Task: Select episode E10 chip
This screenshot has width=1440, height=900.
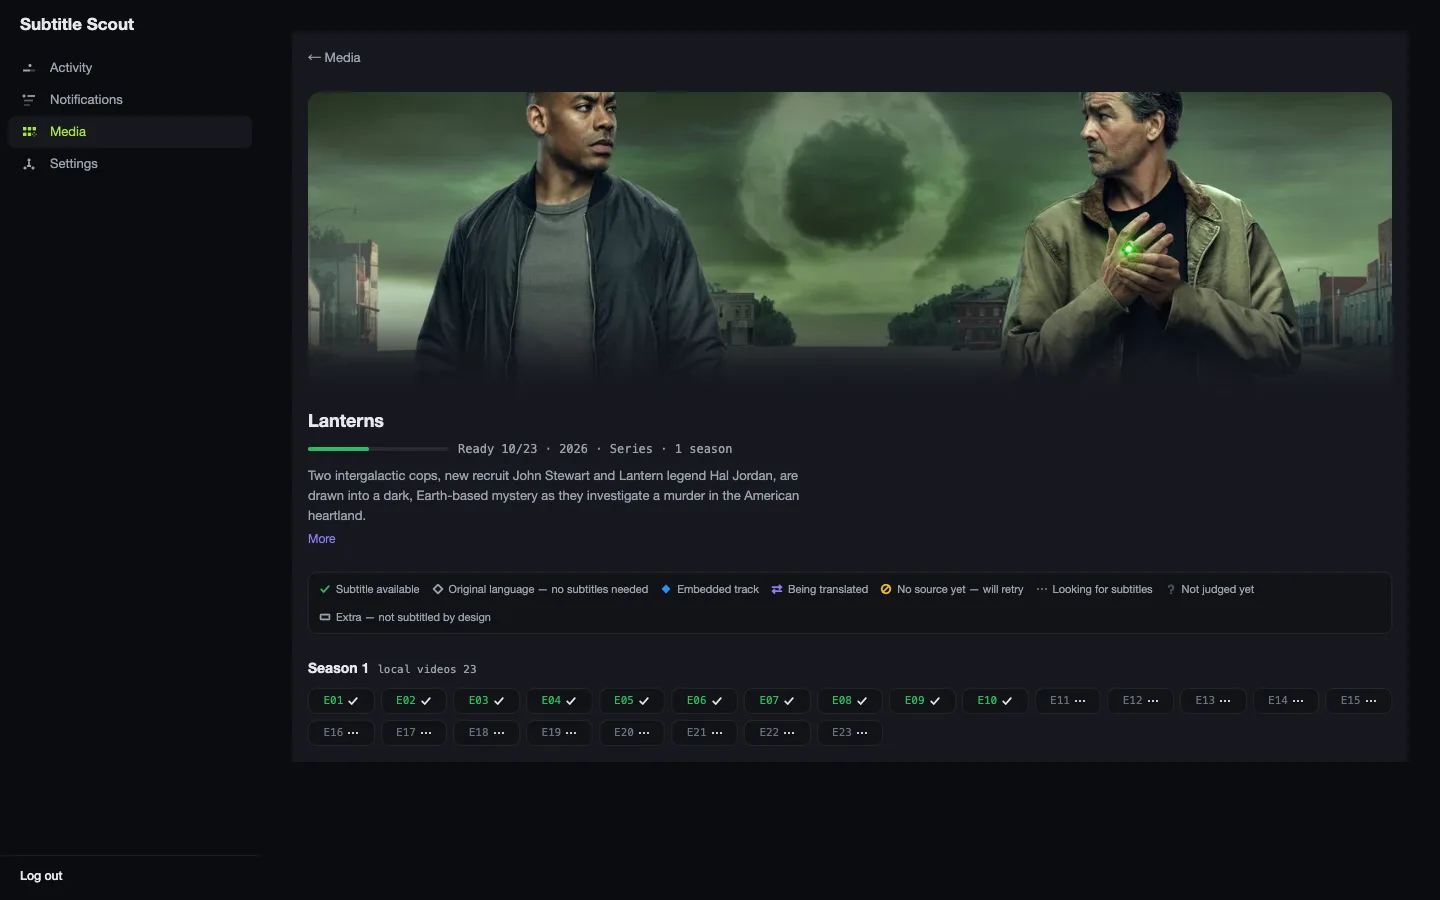Action: pyautogui.click(x=995, y=701)
